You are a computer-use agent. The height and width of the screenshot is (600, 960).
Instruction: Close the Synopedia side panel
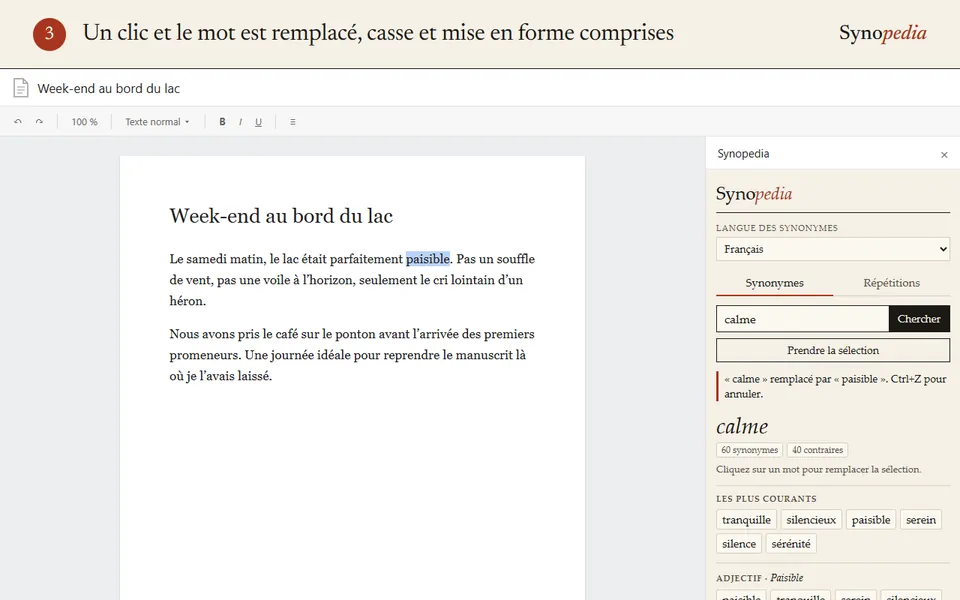tap(944, 155)
